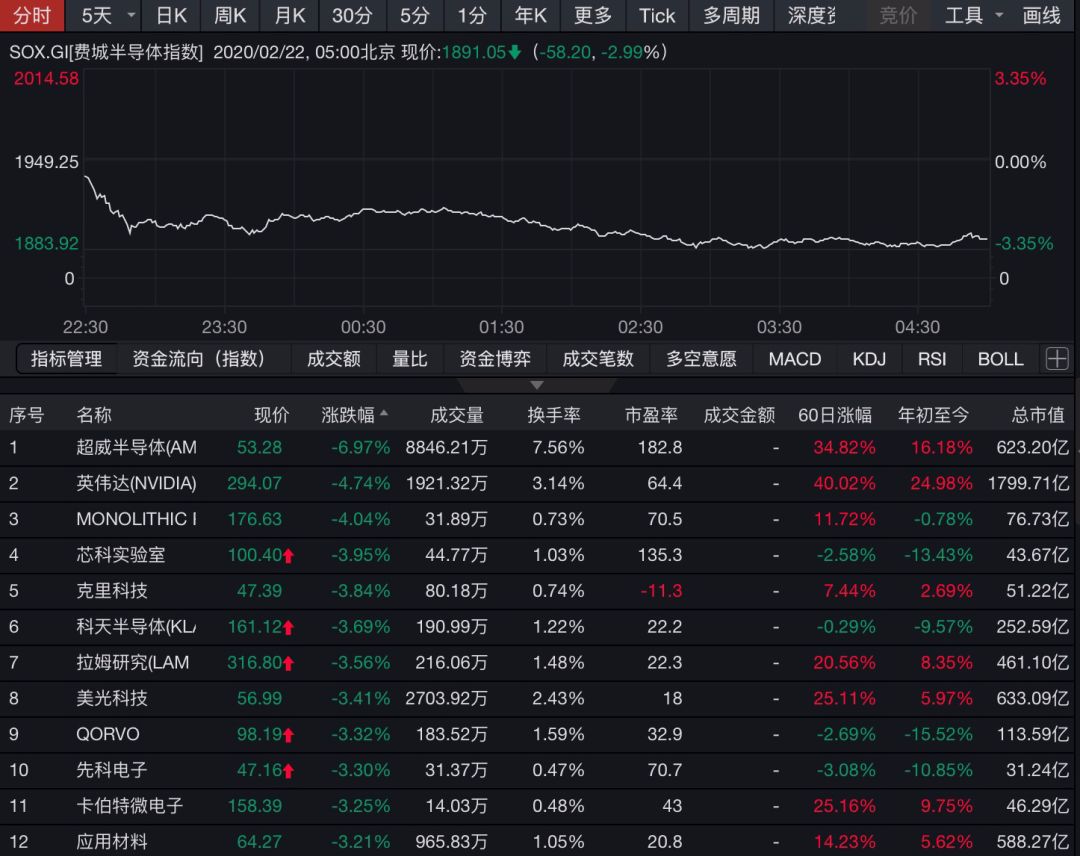Expand the 工具 tools dropdown arrow
Image resolution: width=1080 pixels, height=856 pixels.
(999, 14)
